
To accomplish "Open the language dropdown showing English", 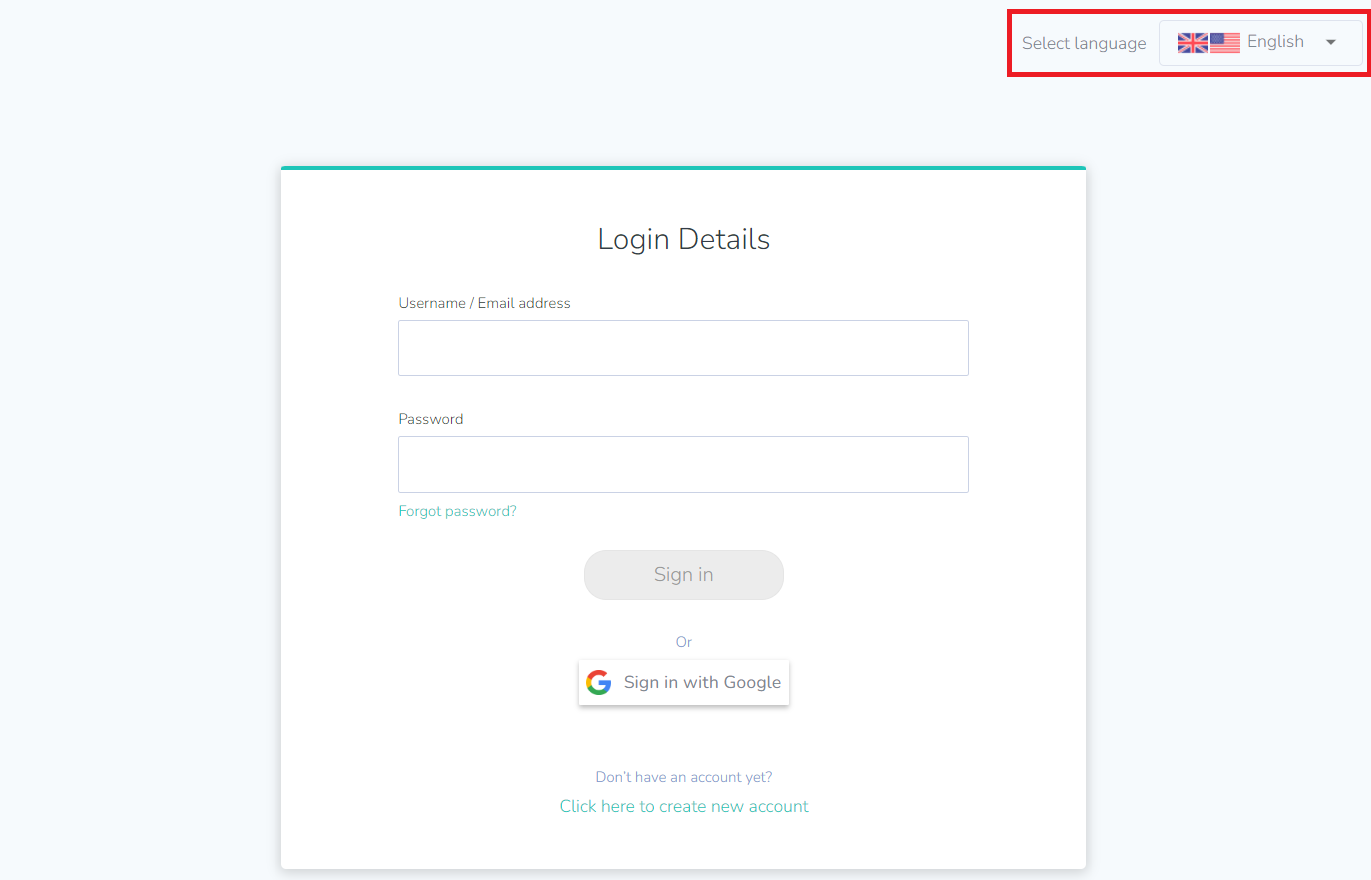I will 1261,43.
